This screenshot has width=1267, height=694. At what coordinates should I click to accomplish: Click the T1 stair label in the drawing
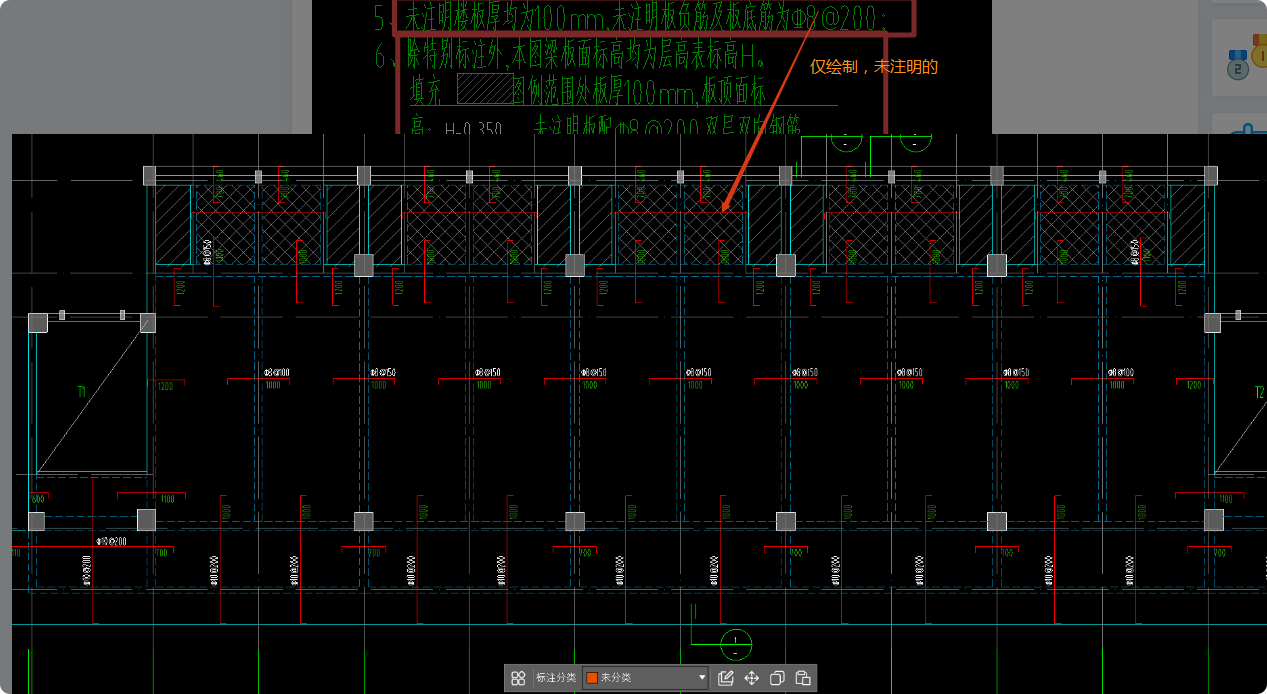[82, 393]
